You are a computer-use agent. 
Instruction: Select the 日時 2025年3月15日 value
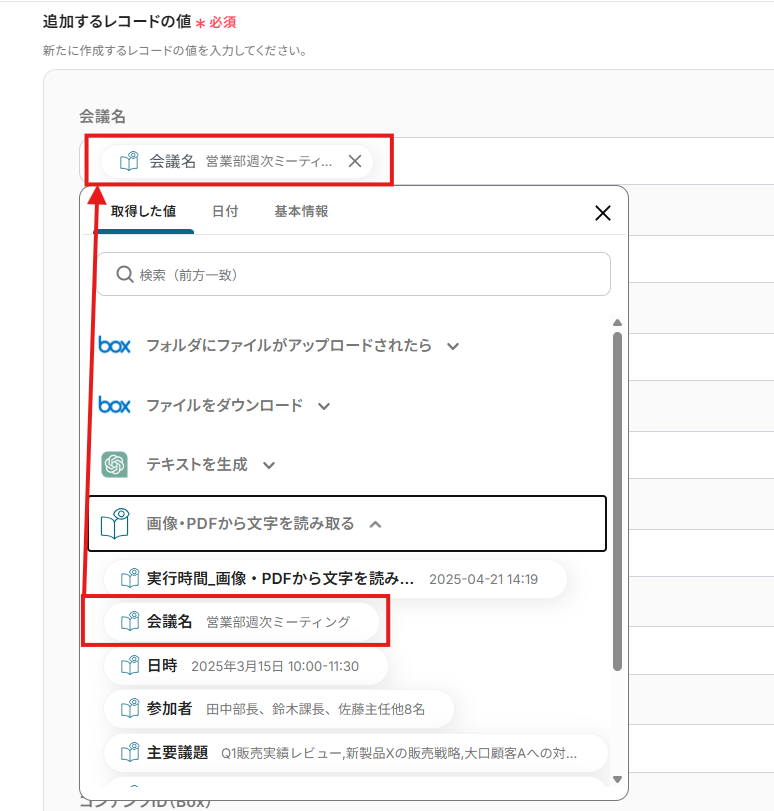click(246, 666)
